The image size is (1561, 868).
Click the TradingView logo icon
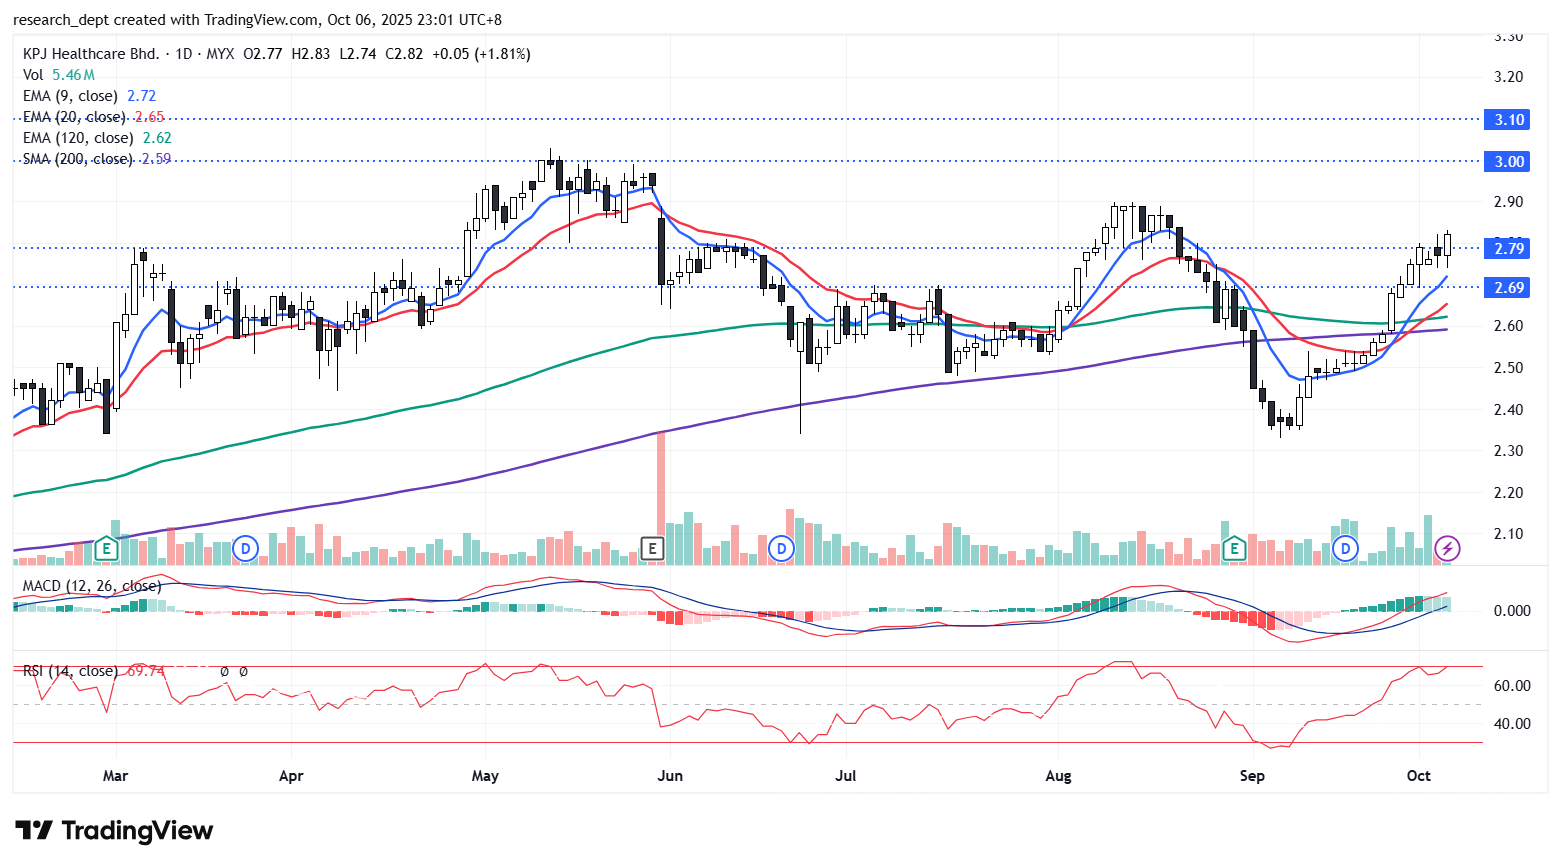(x=34, y=831)
